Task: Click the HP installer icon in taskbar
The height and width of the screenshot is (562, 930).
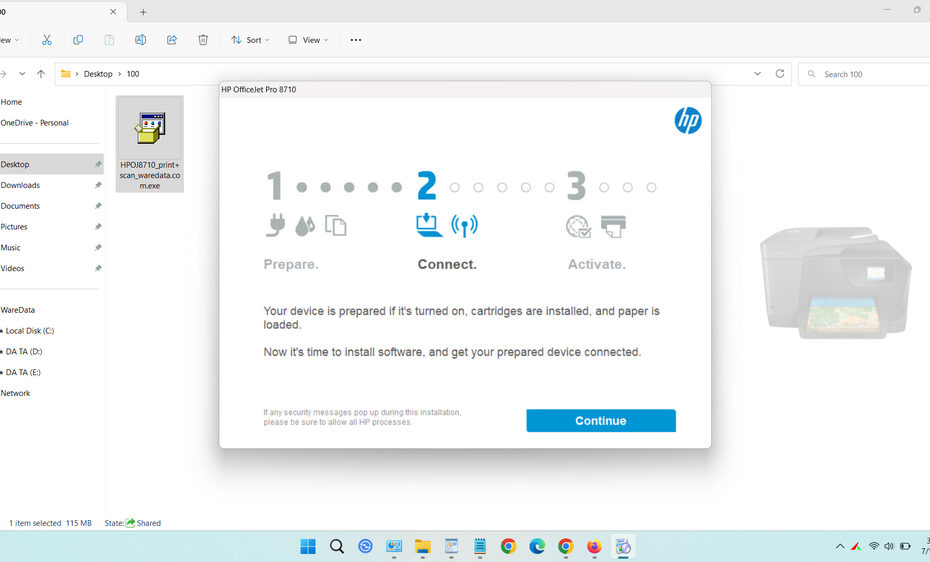Action: [x=623, y=546]
